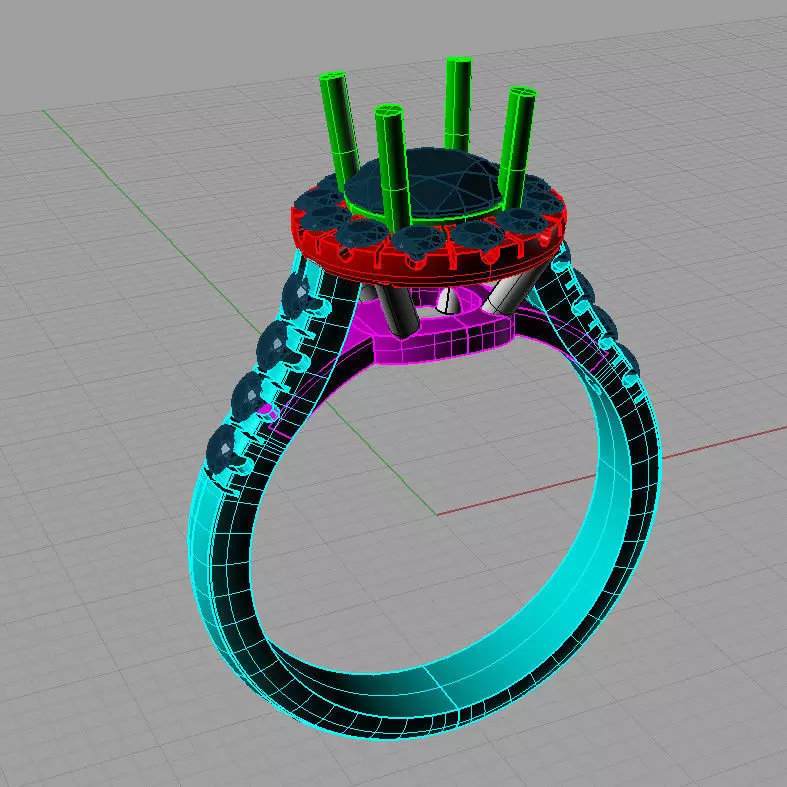Screen dimensions: 787x787
Task: Select the topmost accent stone on left shoulder
Action: 297,296
